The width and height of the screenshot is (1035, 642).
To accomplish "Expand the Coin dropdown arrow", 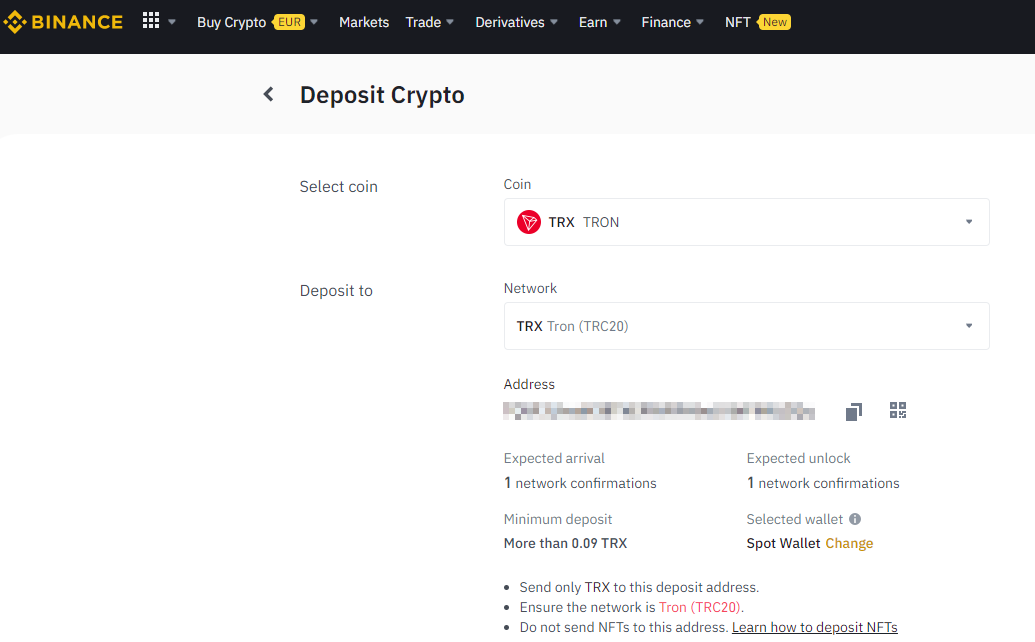I will click(x=969, y=222).
